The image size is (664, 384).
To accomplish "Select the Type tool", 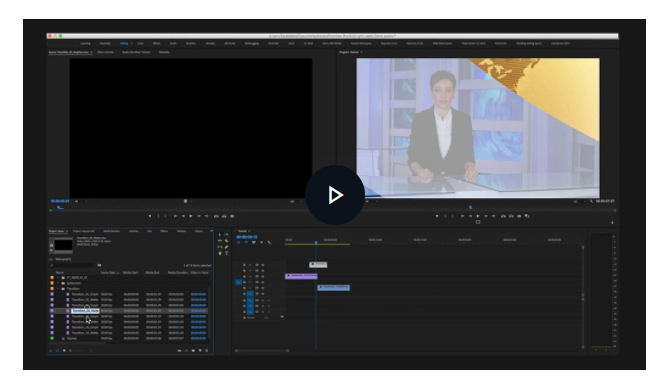I will (227, 253).
